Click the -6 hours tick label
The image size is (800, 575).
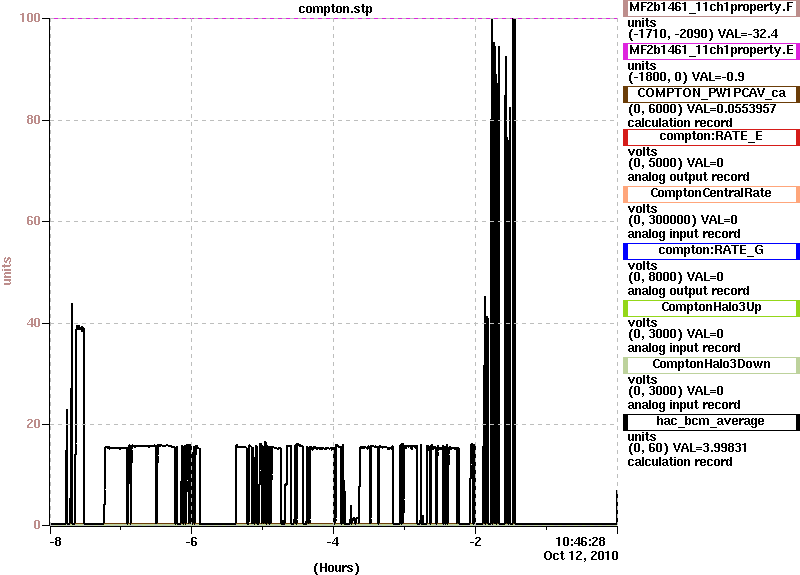click(x=191, y=541)
